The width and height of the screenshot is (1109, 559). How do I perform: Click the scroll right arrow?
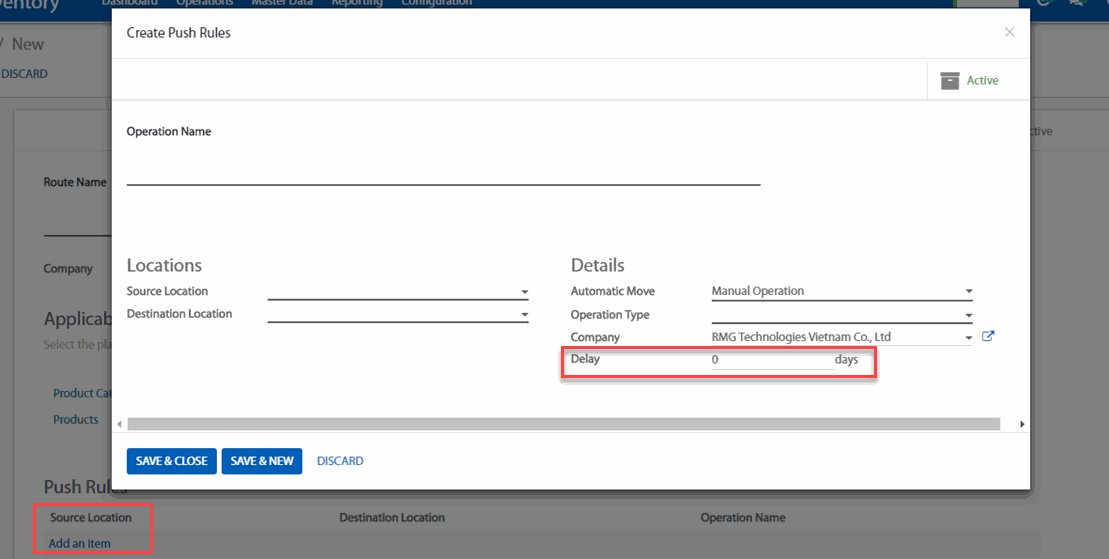tap(1021, 424)
